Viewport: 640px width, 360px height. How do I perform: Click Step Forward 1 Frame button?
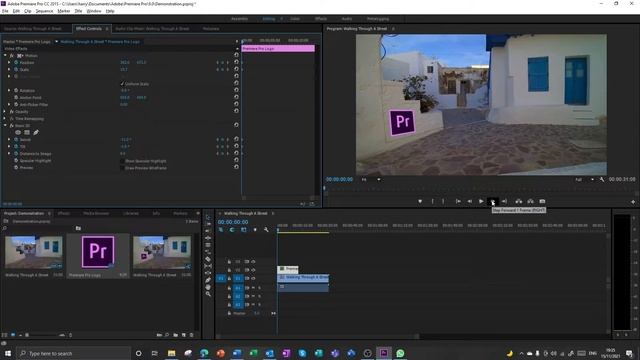pos(493,201)
